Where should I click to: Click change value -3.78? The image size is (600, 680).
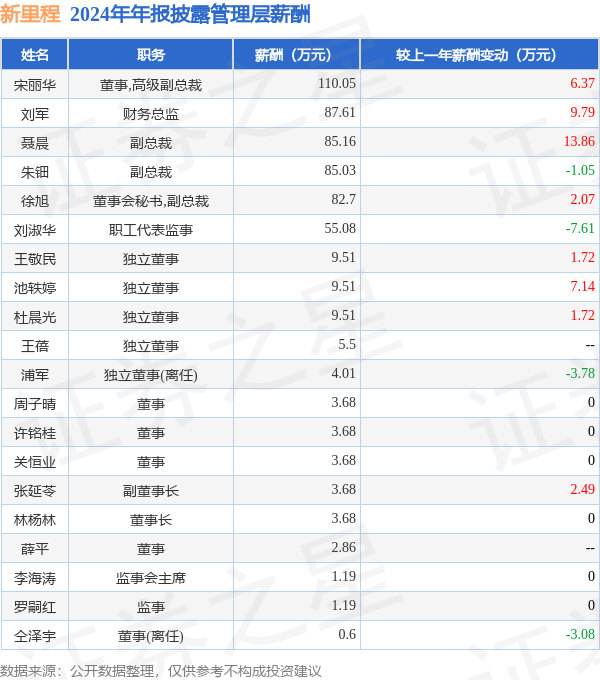580,374
